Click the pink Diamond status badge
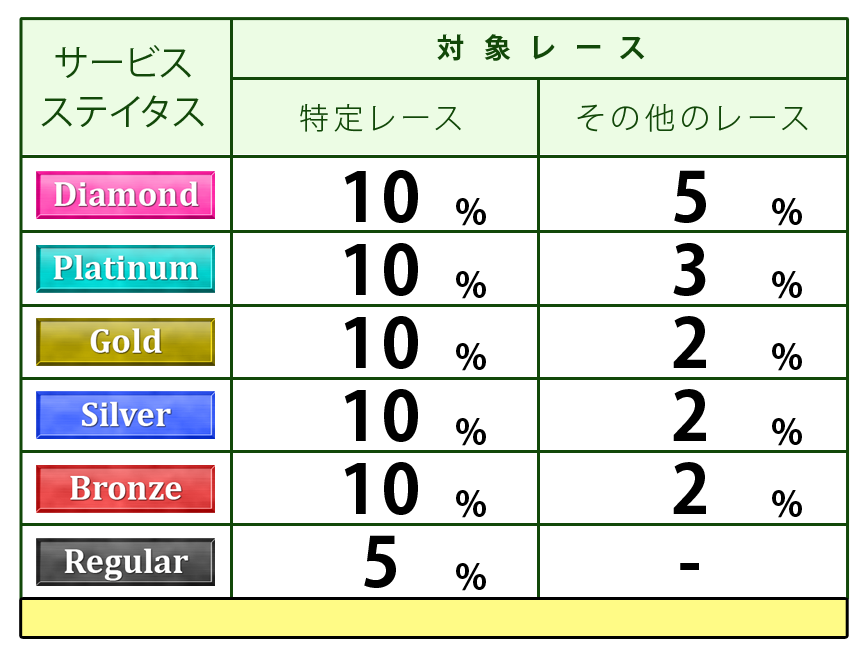Image resolution: width=866 pixels, height=660 pixels. (125, 194)
